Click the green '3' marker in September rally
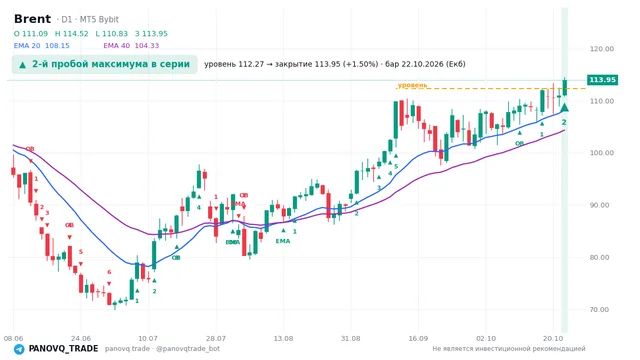 click(379, 188)
